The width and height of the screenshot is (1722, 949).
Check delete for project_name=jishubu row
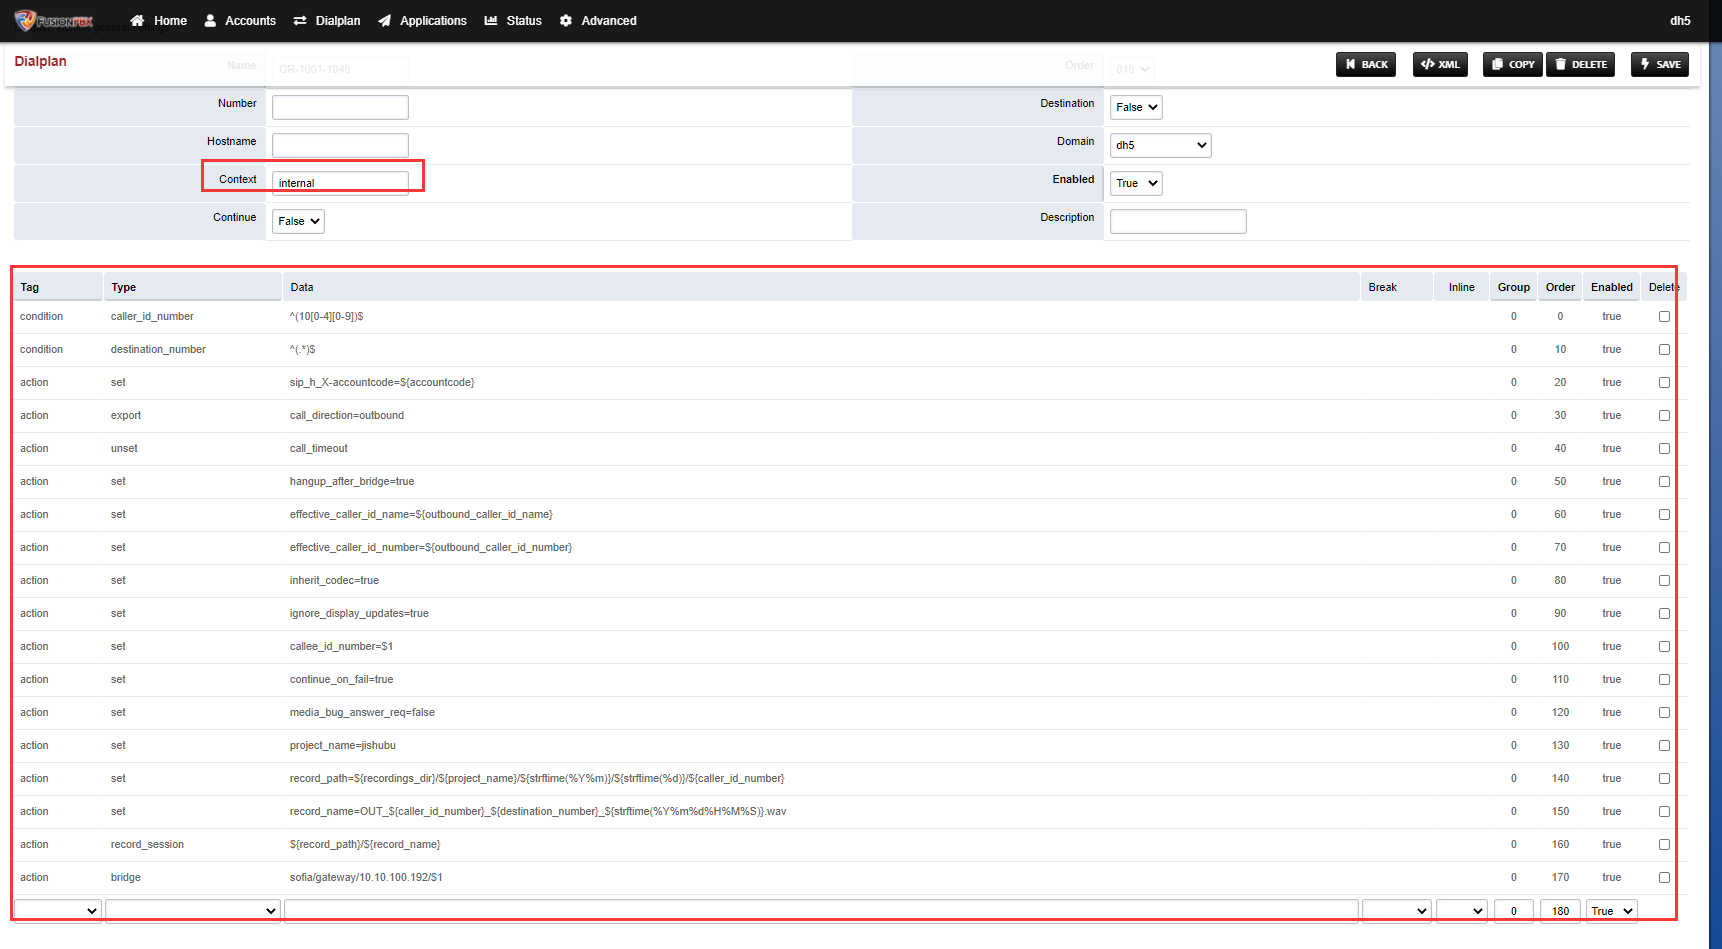(x=1664, y=746)
